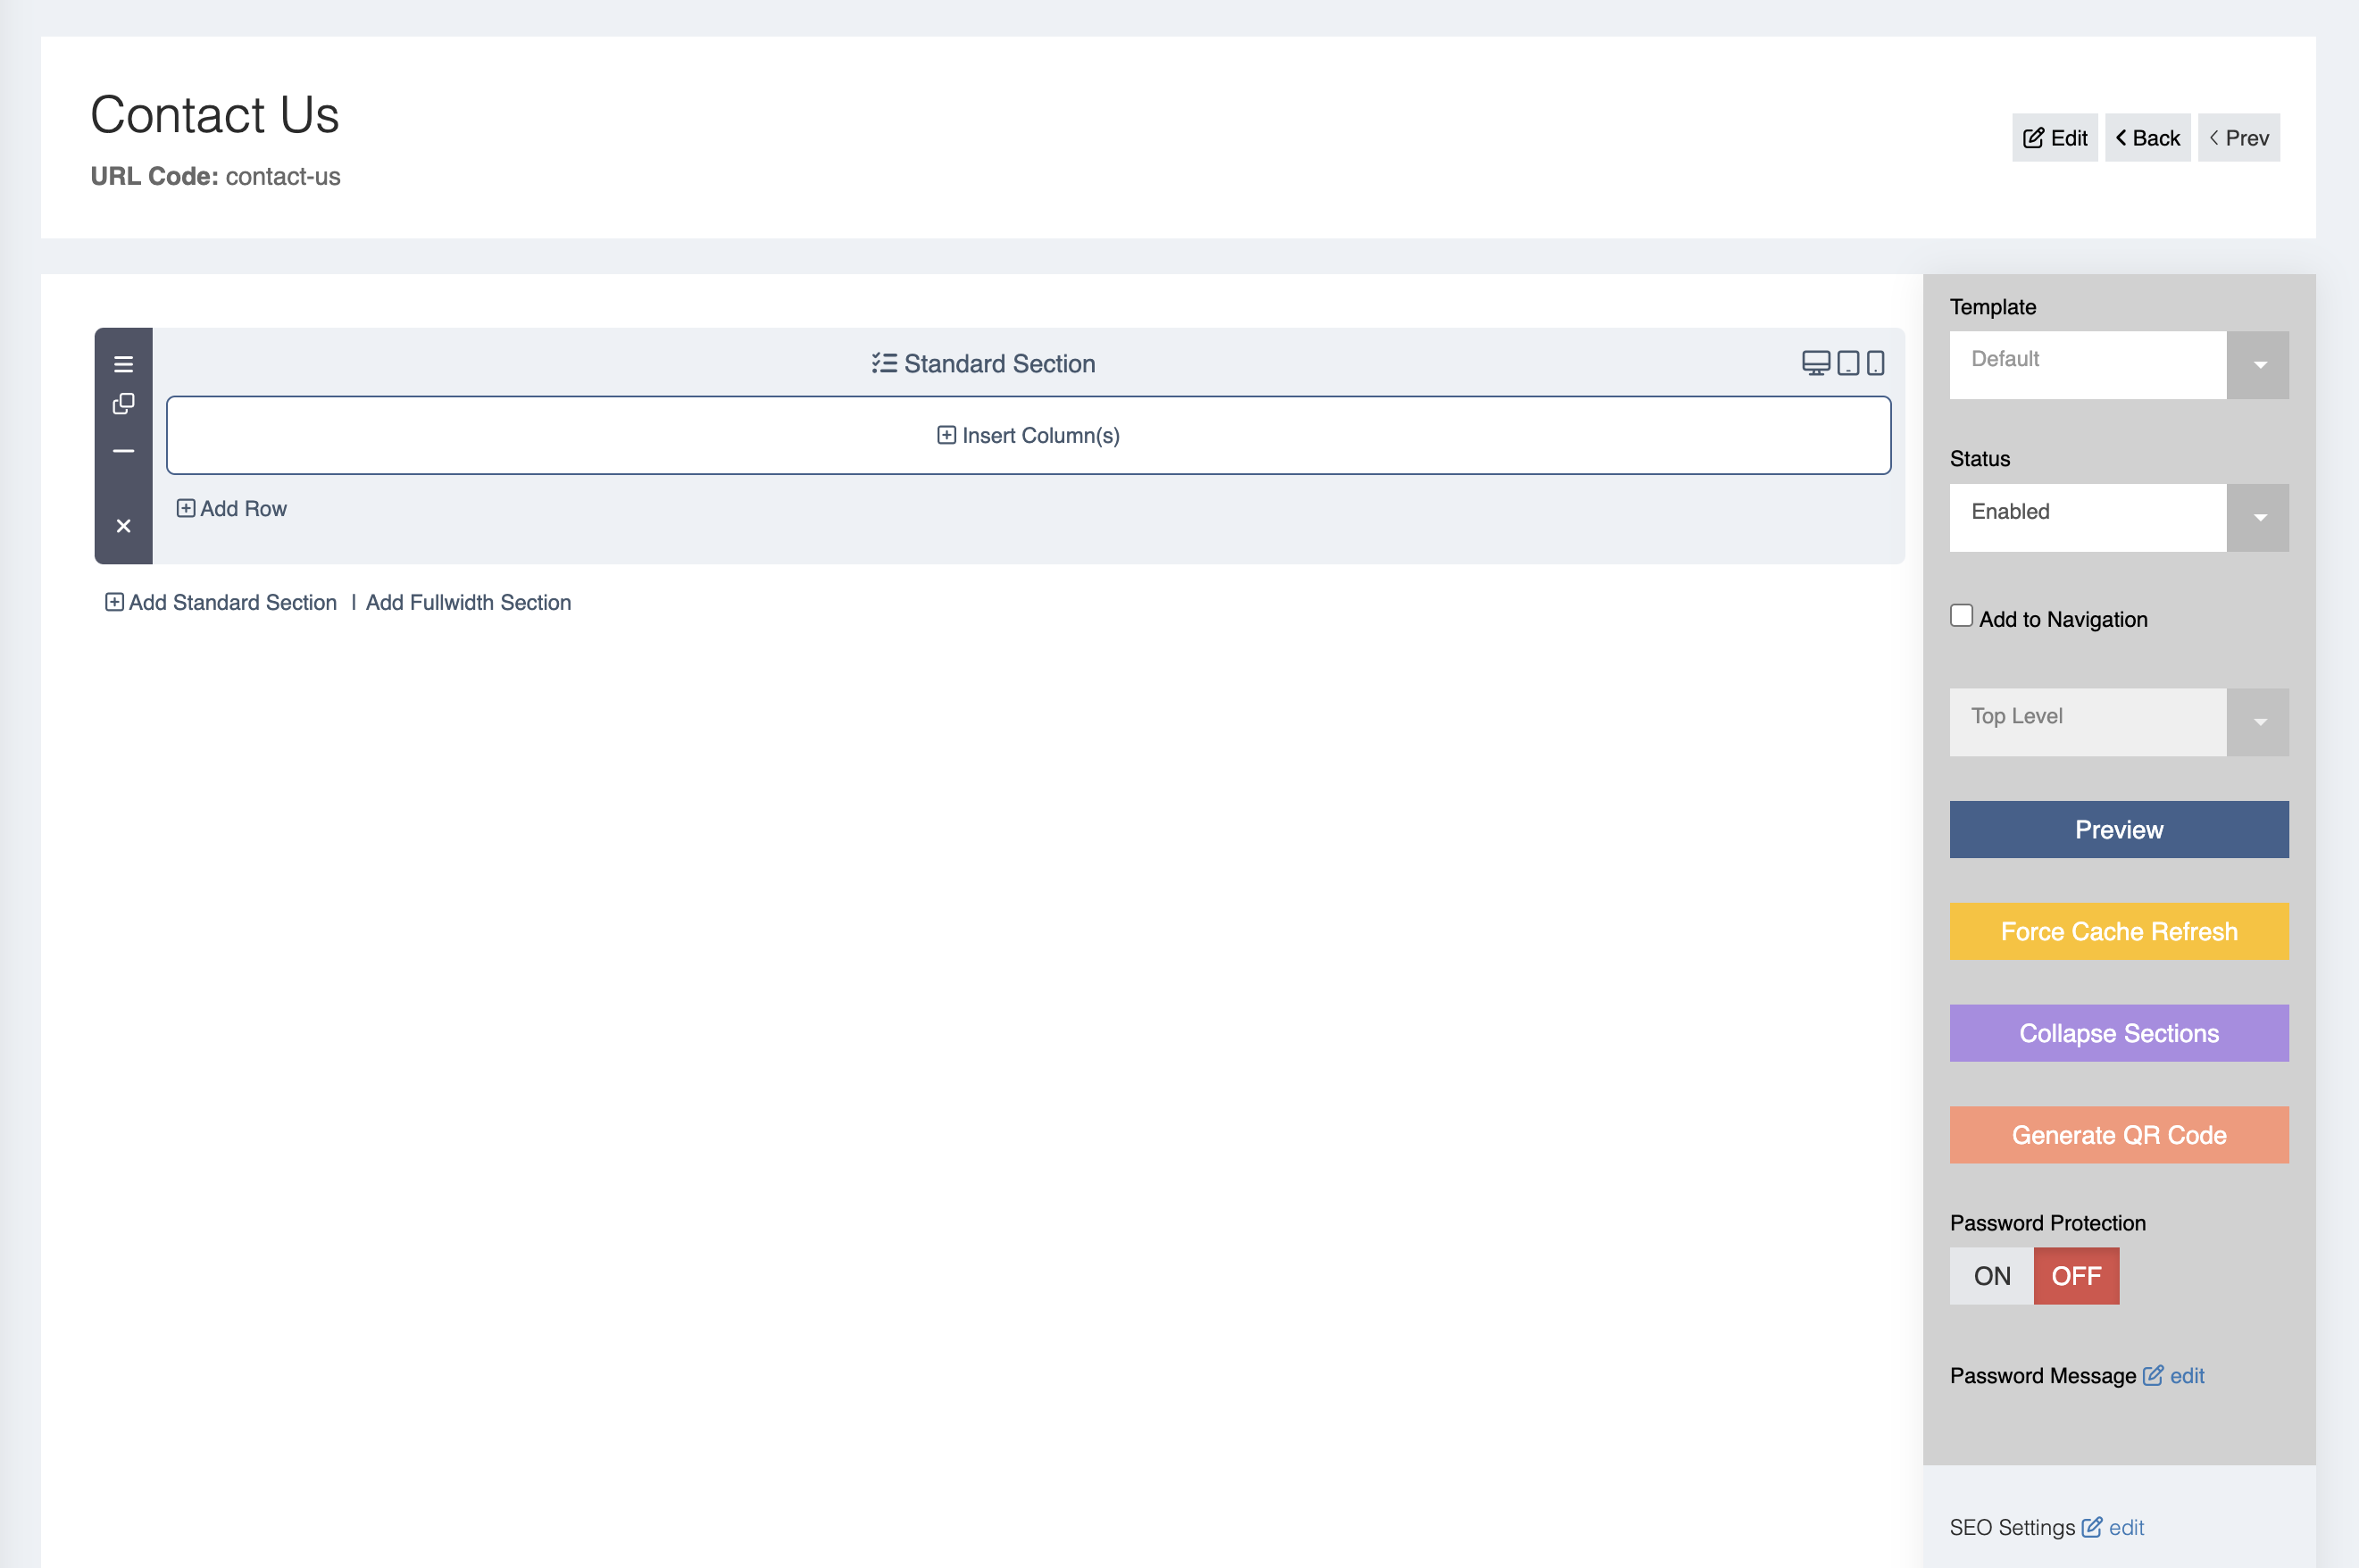The image size is (2359, 1568).
Task: Set Password Protection to OFF
Action: (x=2076, y=1276)
